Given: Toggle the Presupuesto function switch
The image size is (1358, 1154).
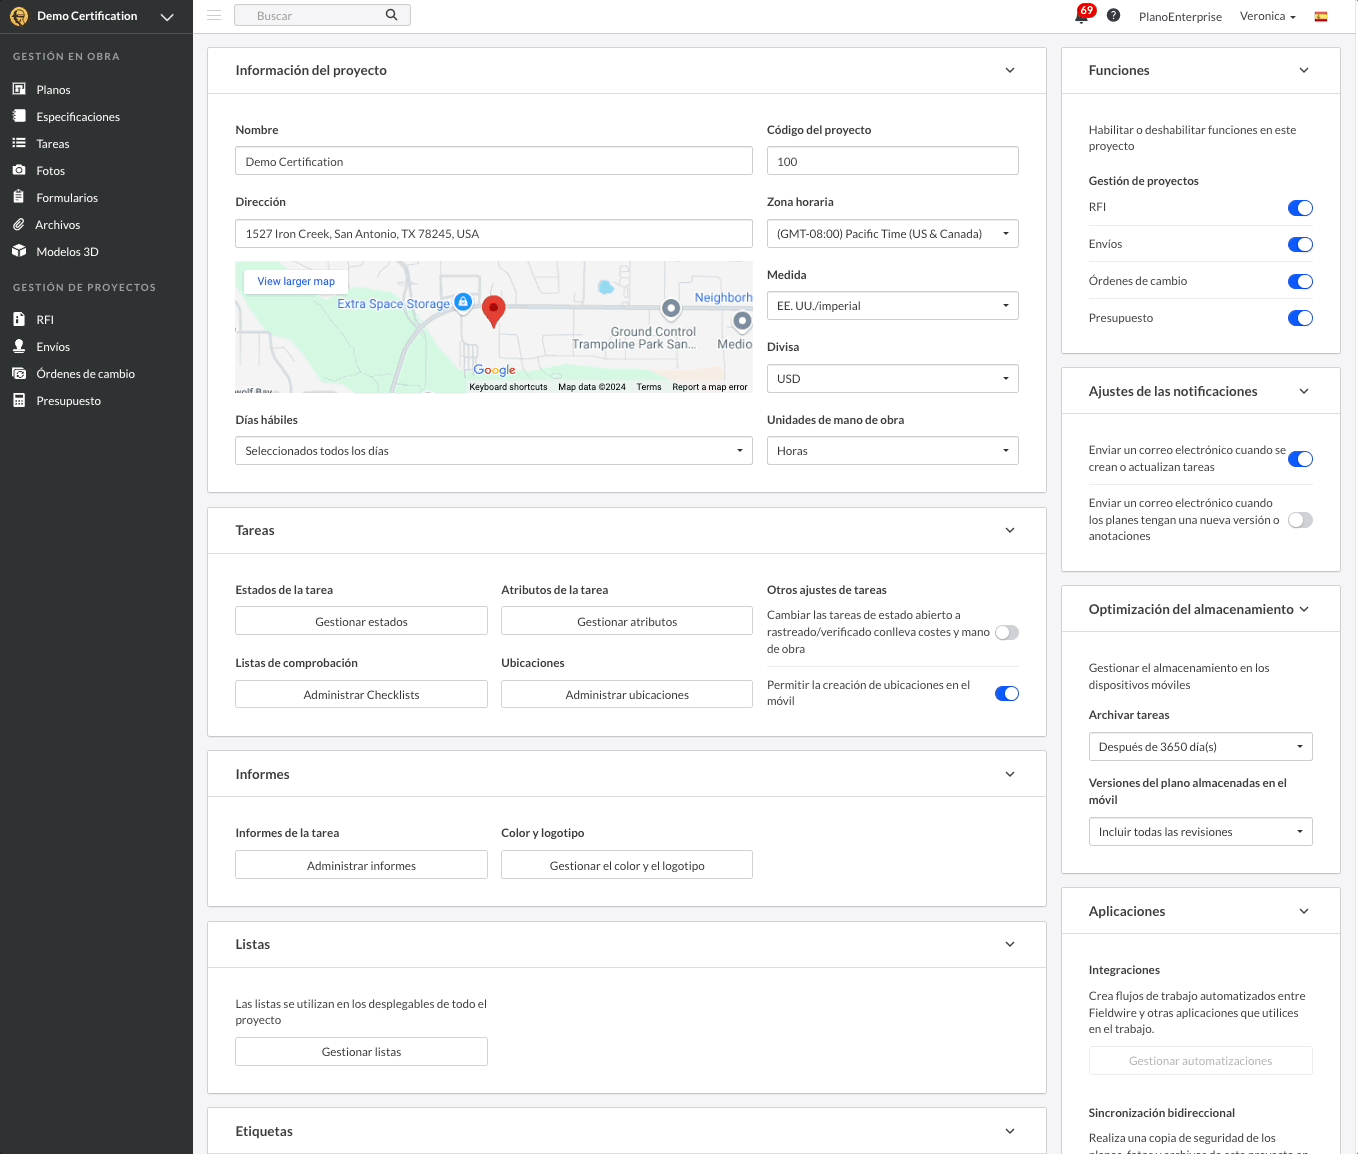Looking at the screenshot, I should [x=1300, y=318].
